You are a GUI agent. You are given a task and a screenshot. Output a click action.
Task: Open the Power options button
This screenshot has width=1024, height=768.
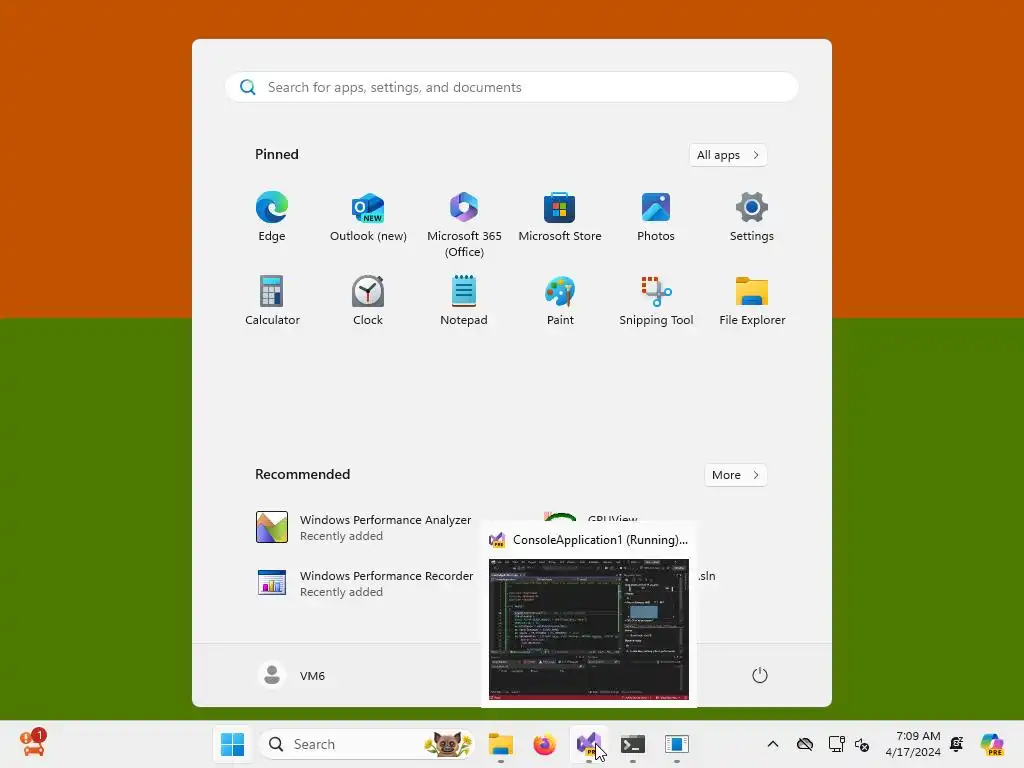pyautogui.click(x=760, y=675)
